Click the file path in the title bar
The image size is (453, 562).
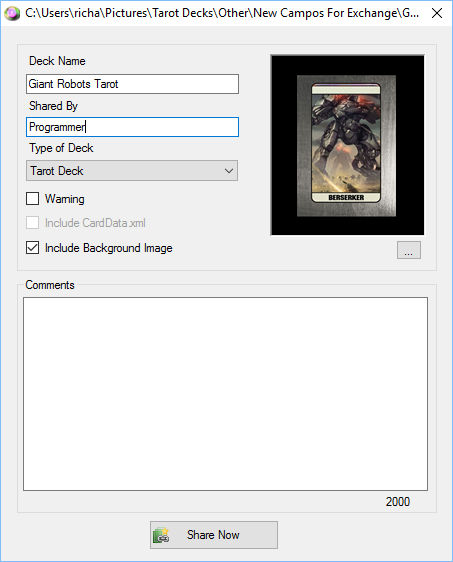[x=222, y=13]
